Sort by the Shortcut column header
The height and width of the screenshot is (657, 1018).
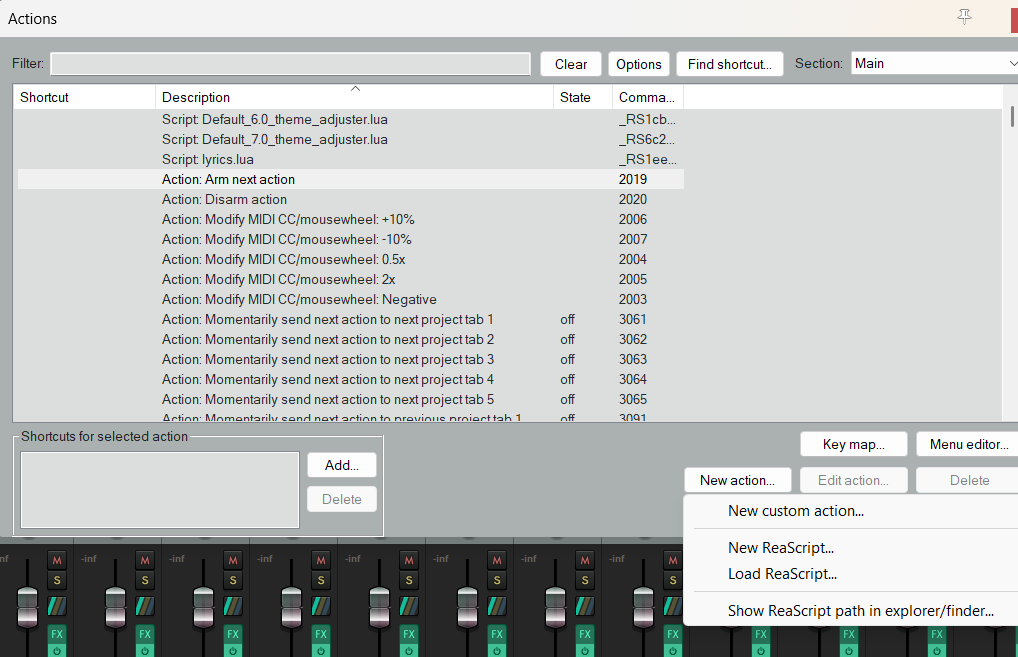(x=84, y=97)
